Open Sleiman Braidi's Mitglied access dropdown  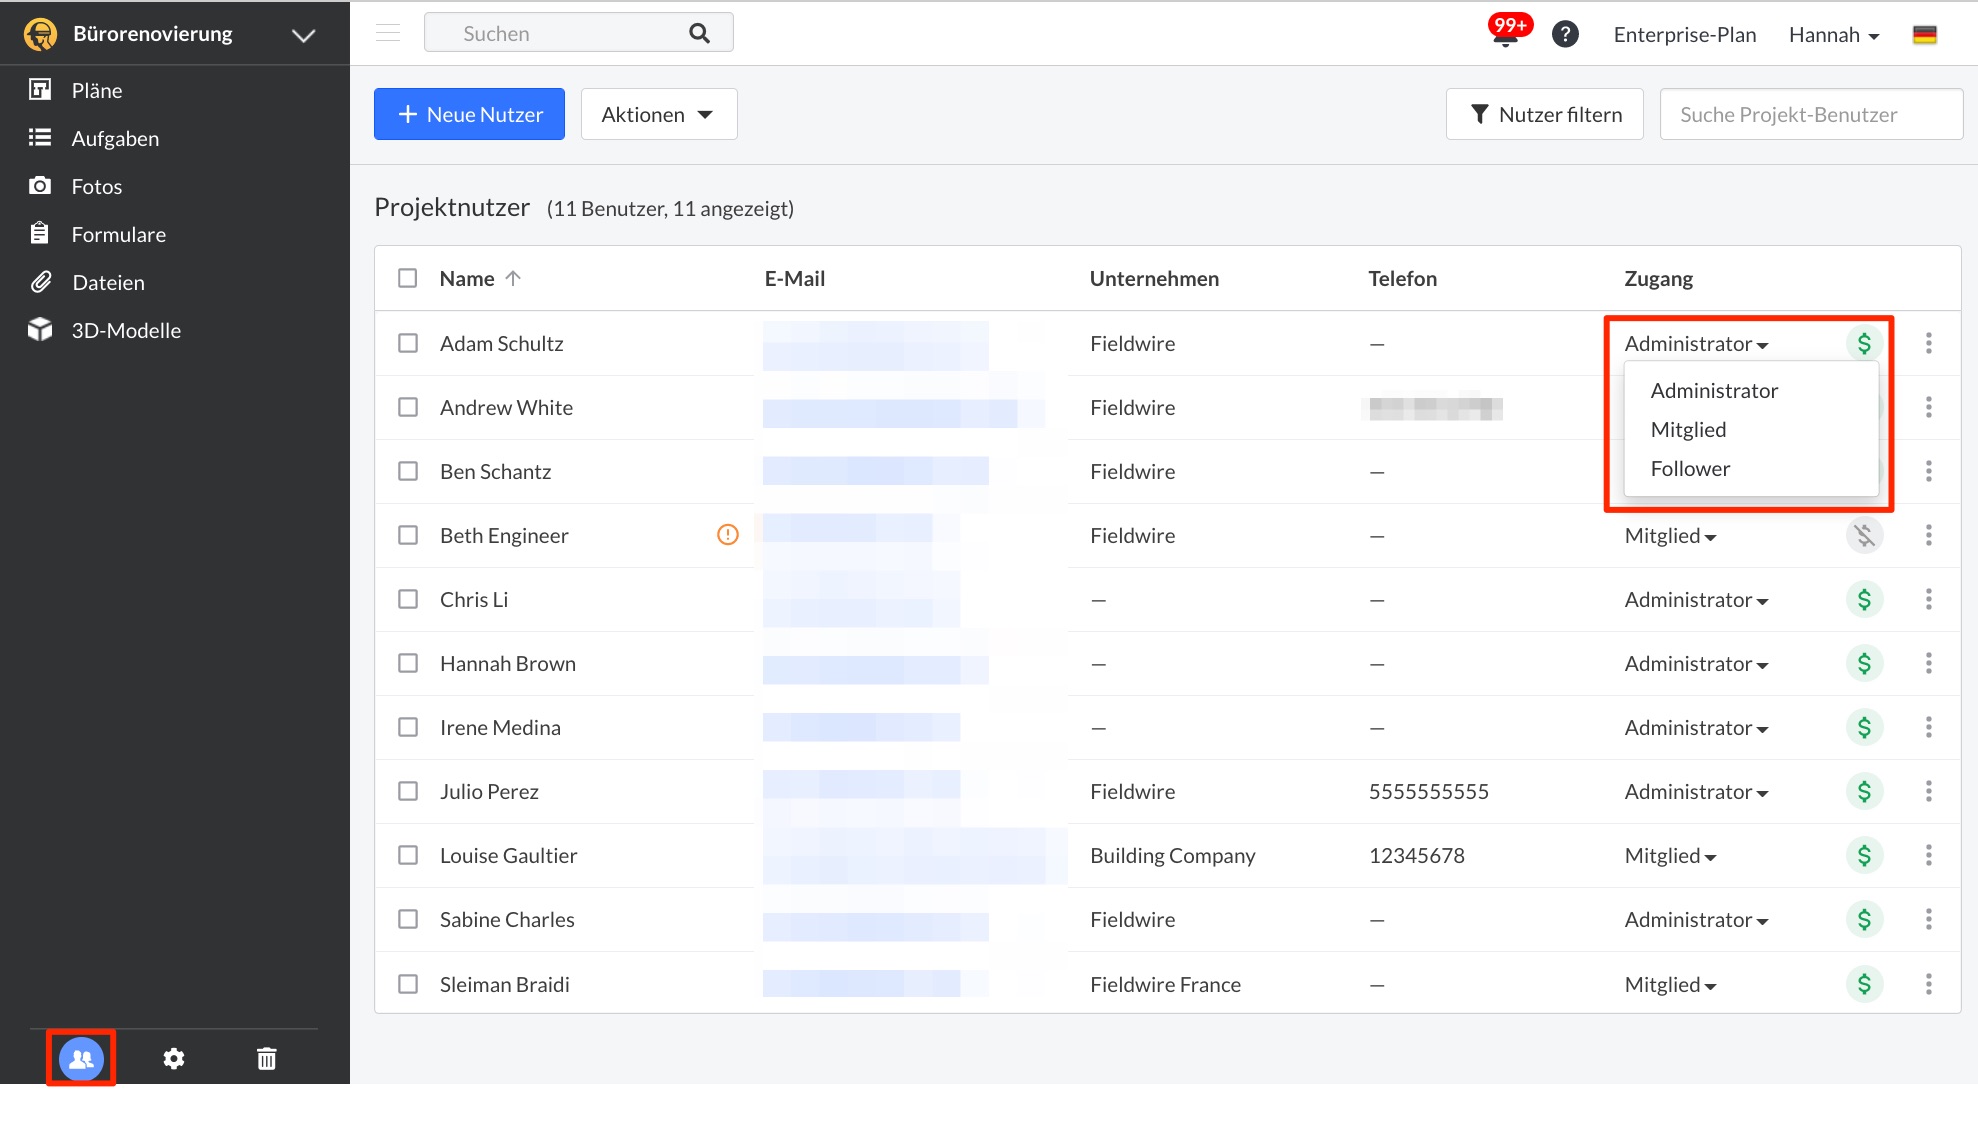point(1670,984)
